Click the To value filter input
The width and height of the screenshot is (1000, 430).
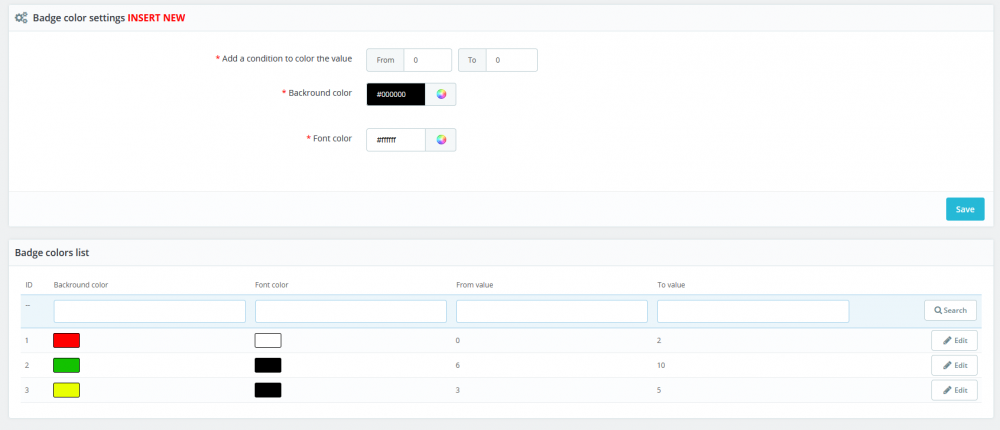(x=753, y=311)
